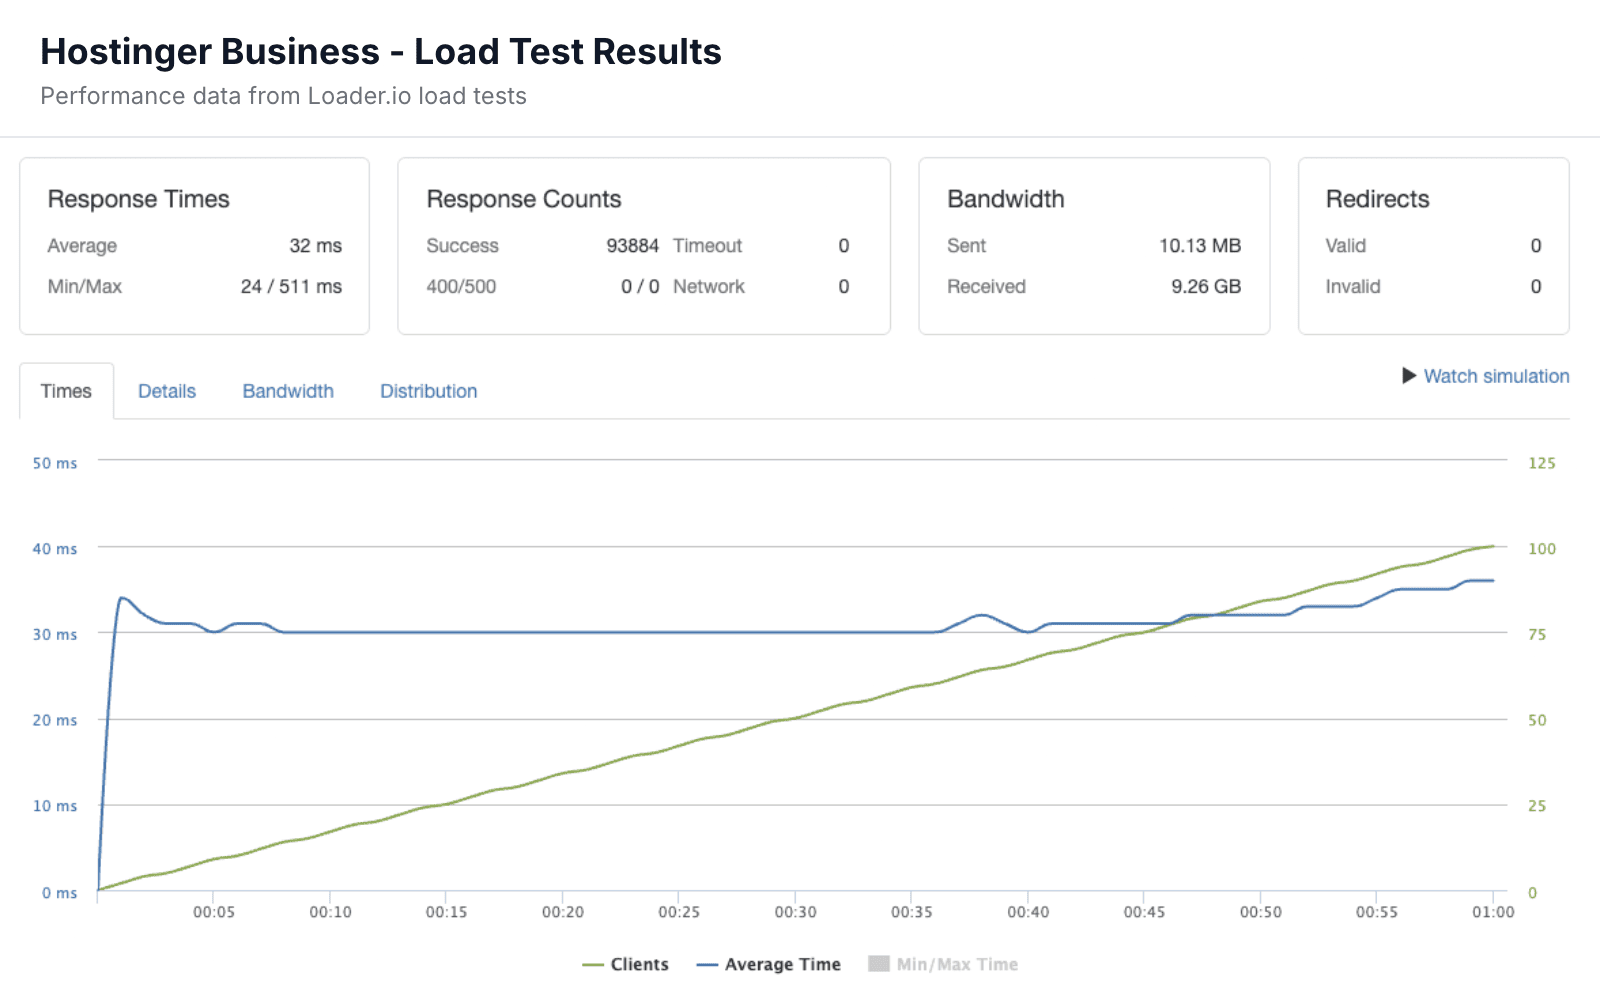Click the green Clients legend line icon
This screenshot has width=1600, height=988.
tap(594, 964)
